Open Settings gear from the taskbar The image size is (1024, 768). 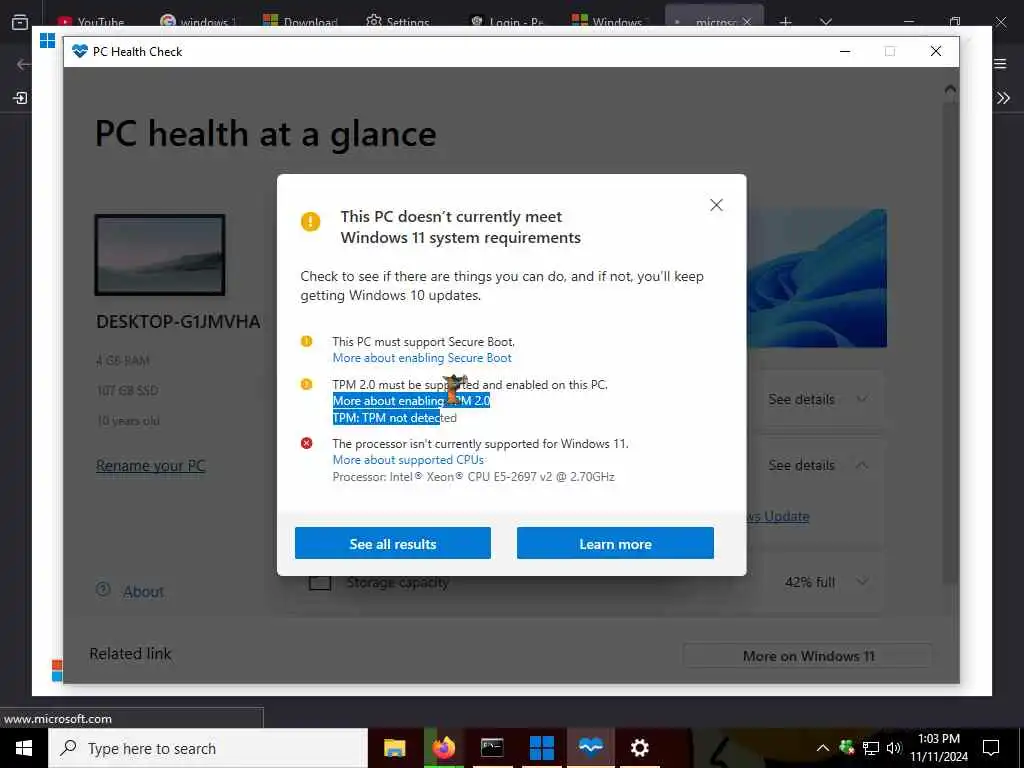click(639, 748)
